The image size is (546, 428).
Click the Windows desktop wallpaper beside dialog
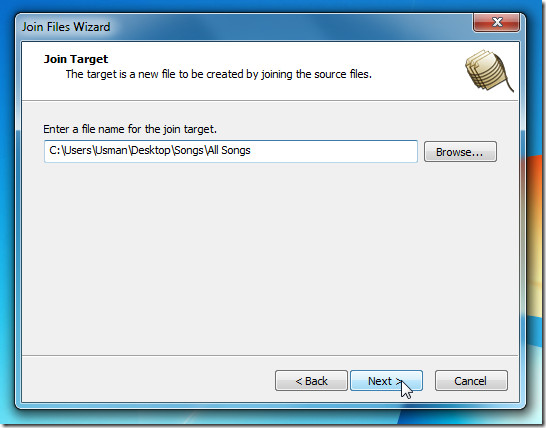click(535, 244)
